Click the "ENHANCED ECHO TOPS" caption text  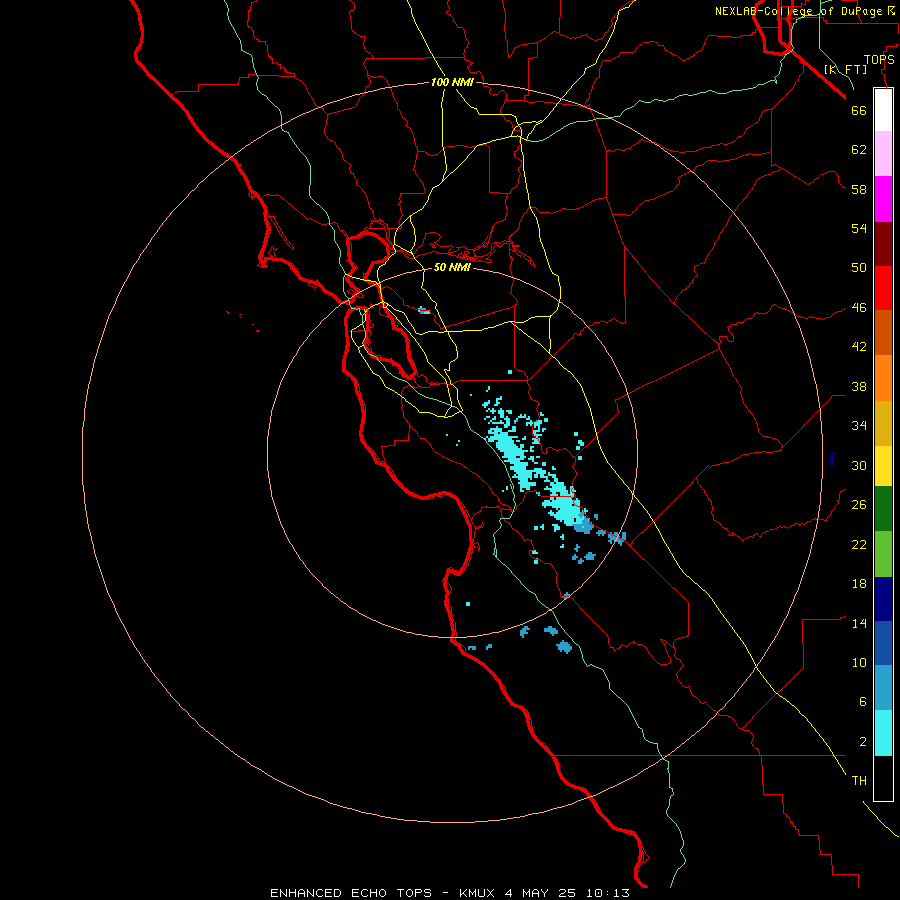coord(351,893)
